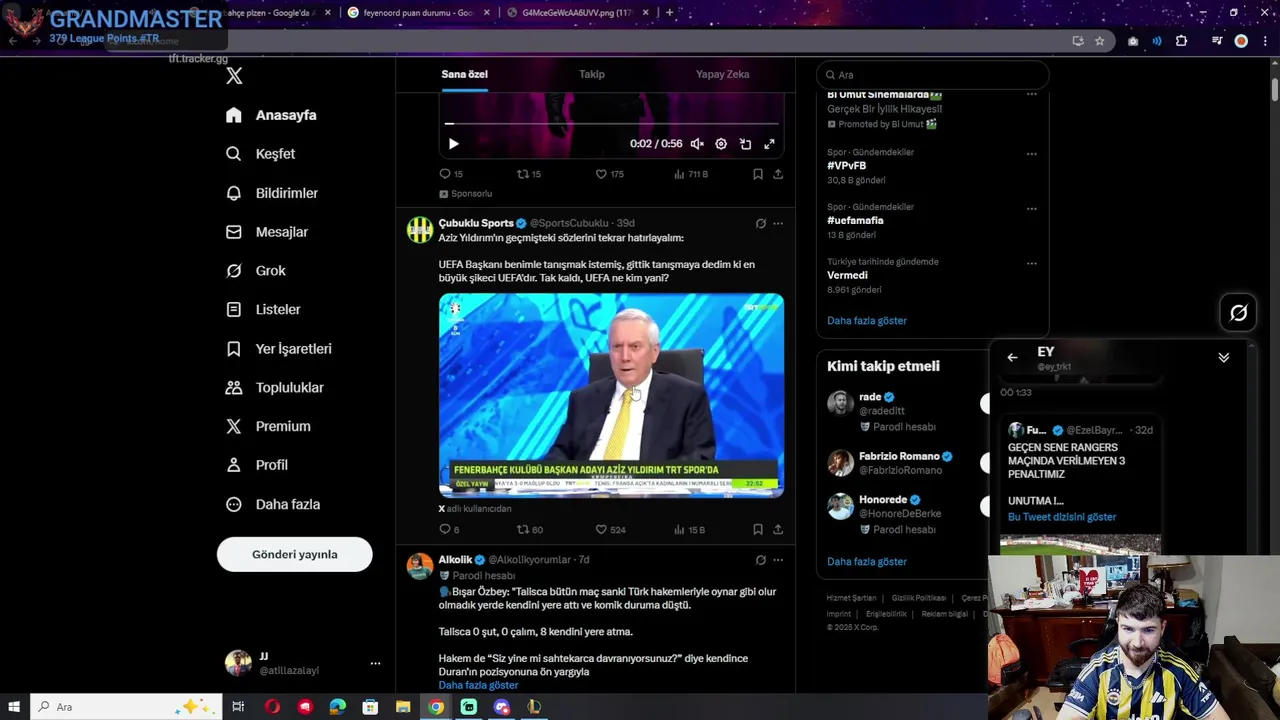Open more options for Vermedi trend
This screenshot has width=1280, height=720.
pos(1031,263)
